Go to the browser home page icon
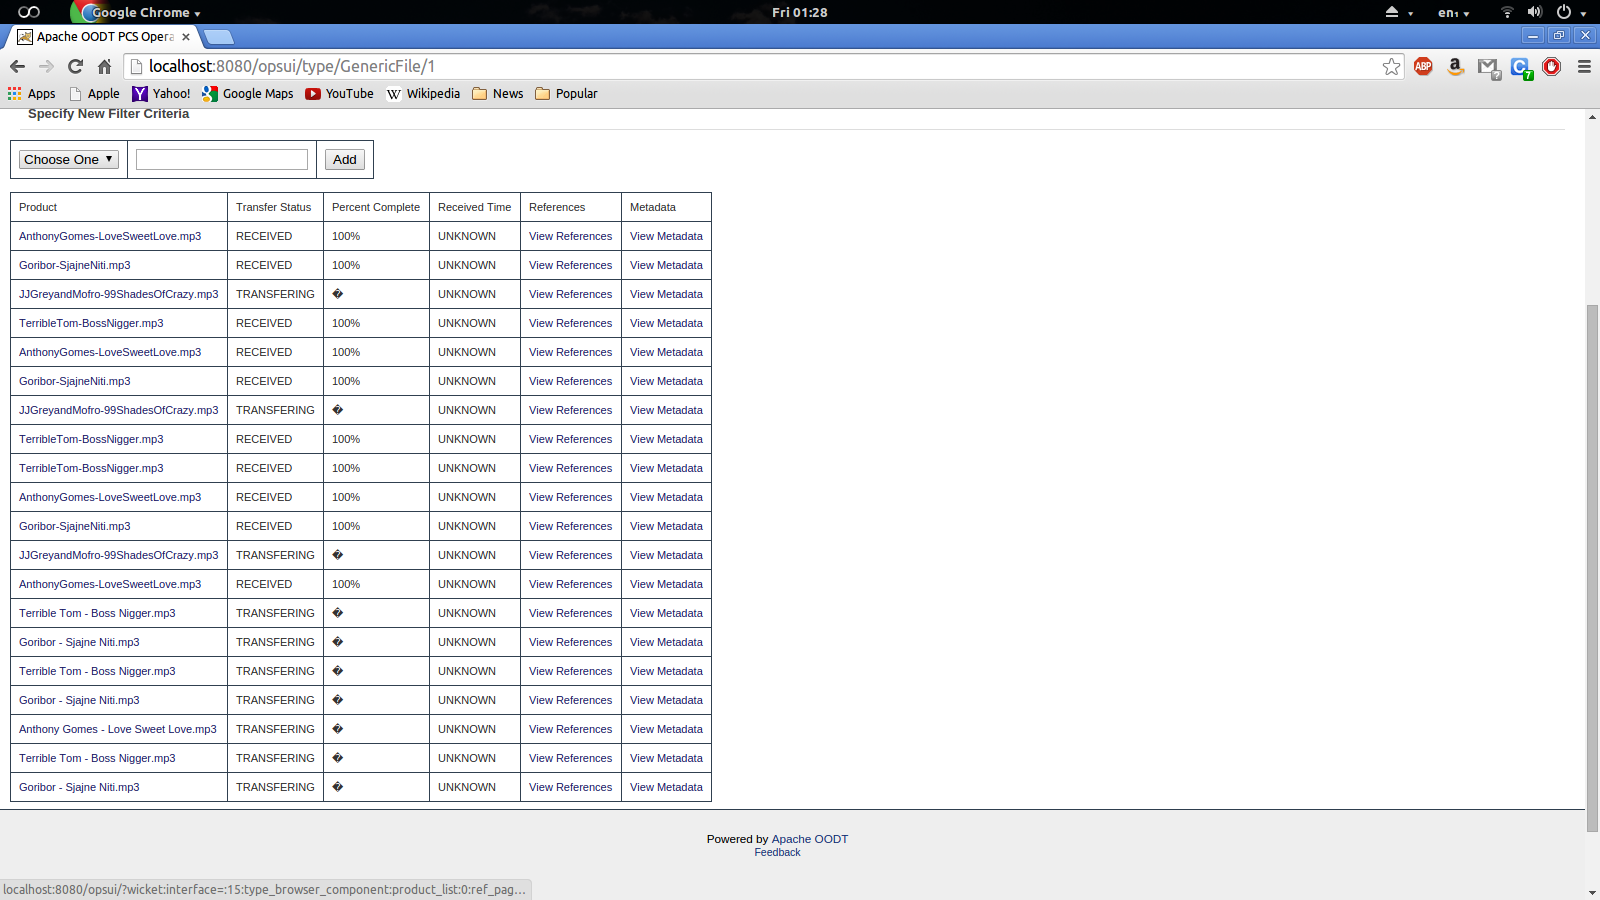Viewport: 1600px width, 900px height. point(104,66)
